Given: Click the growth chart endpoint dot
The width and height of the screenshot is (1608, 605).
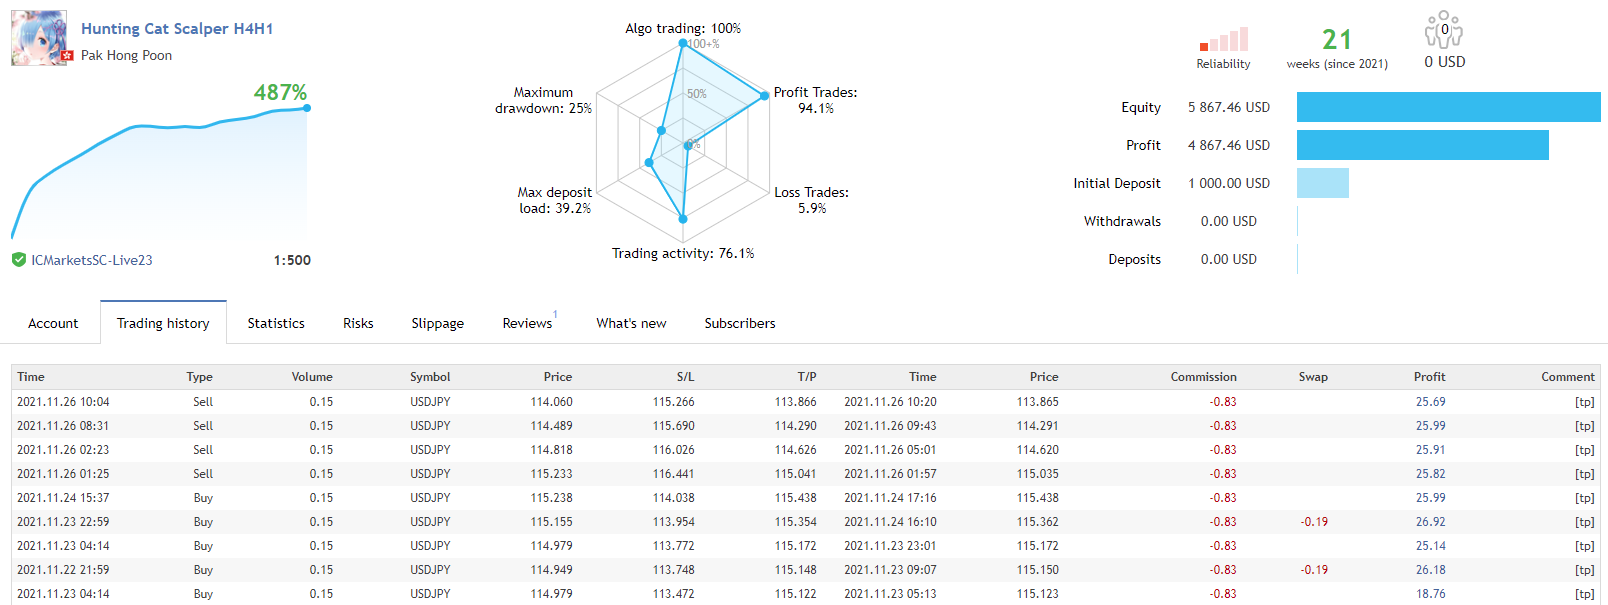Looking at the screenshot, I should pyautogui.click(x=306, y=108).
